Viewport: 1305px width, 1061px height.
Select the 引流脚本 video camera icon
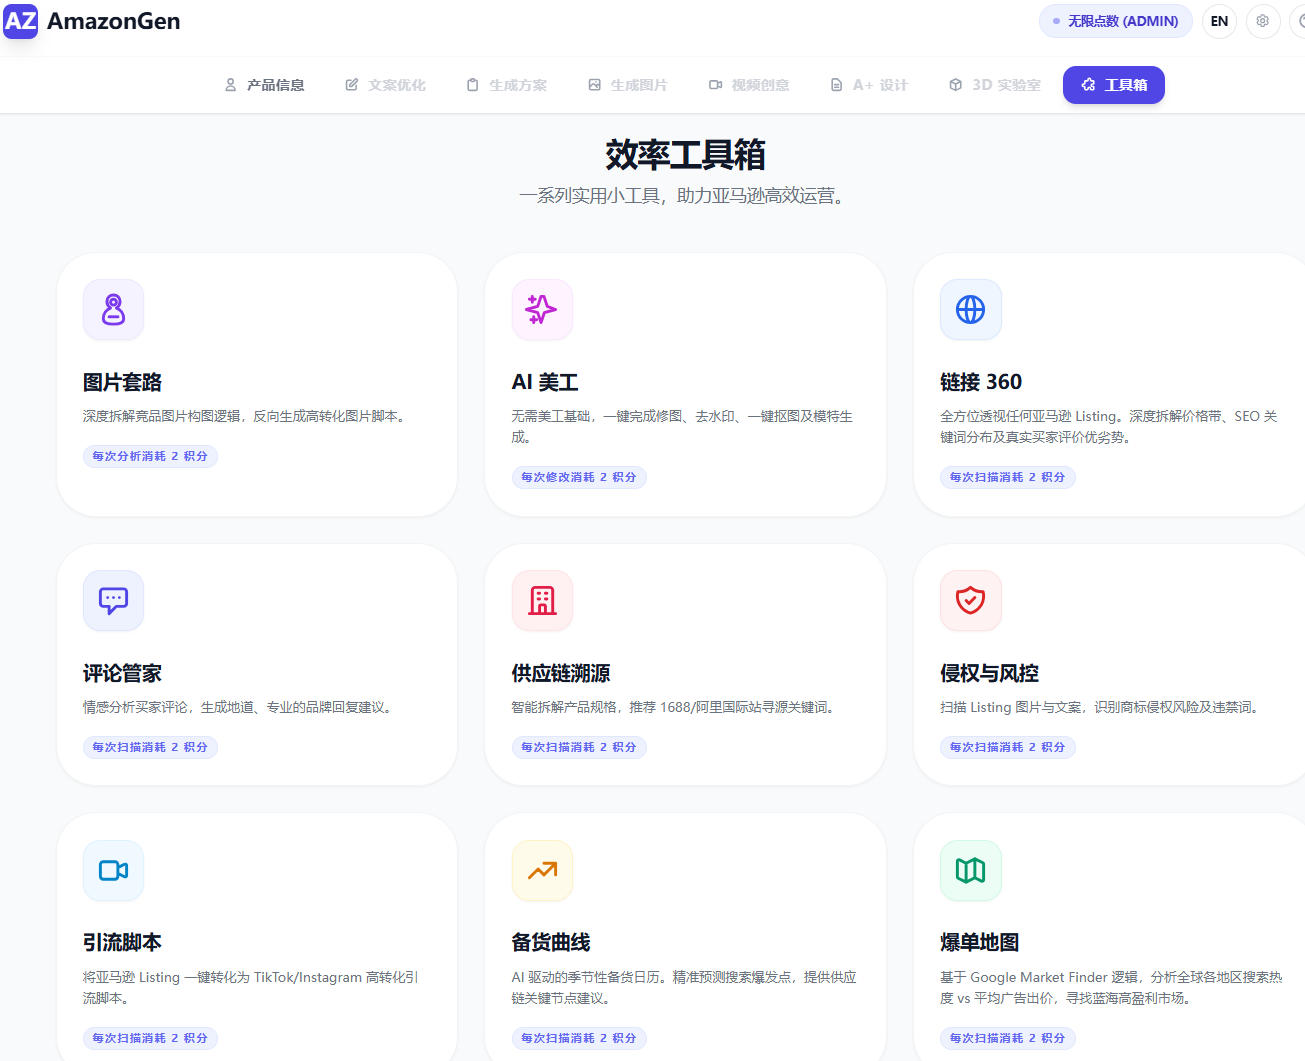pos(113,870)
